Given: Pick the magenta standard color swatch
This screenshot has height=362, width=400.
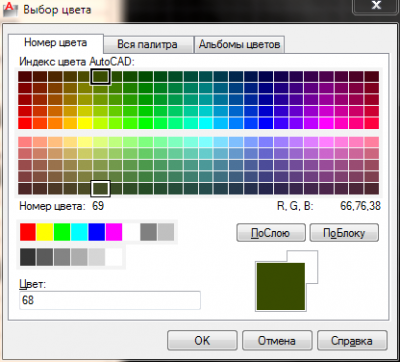Looking at the screenshot, I should coord(114,232).
